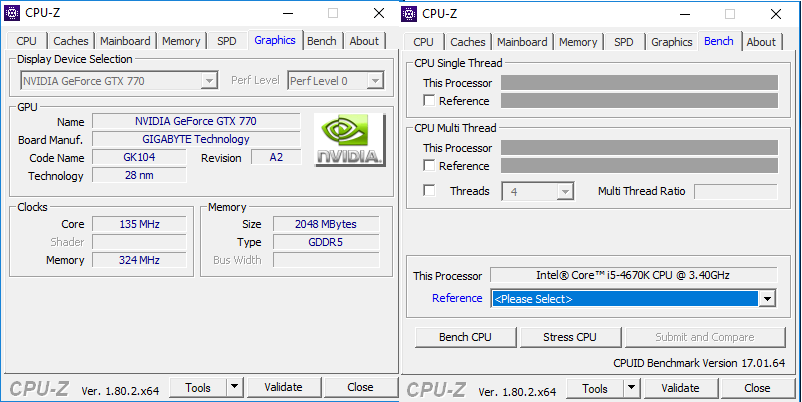Open Tools dropdown arrow in Bench window

[631, 388]
